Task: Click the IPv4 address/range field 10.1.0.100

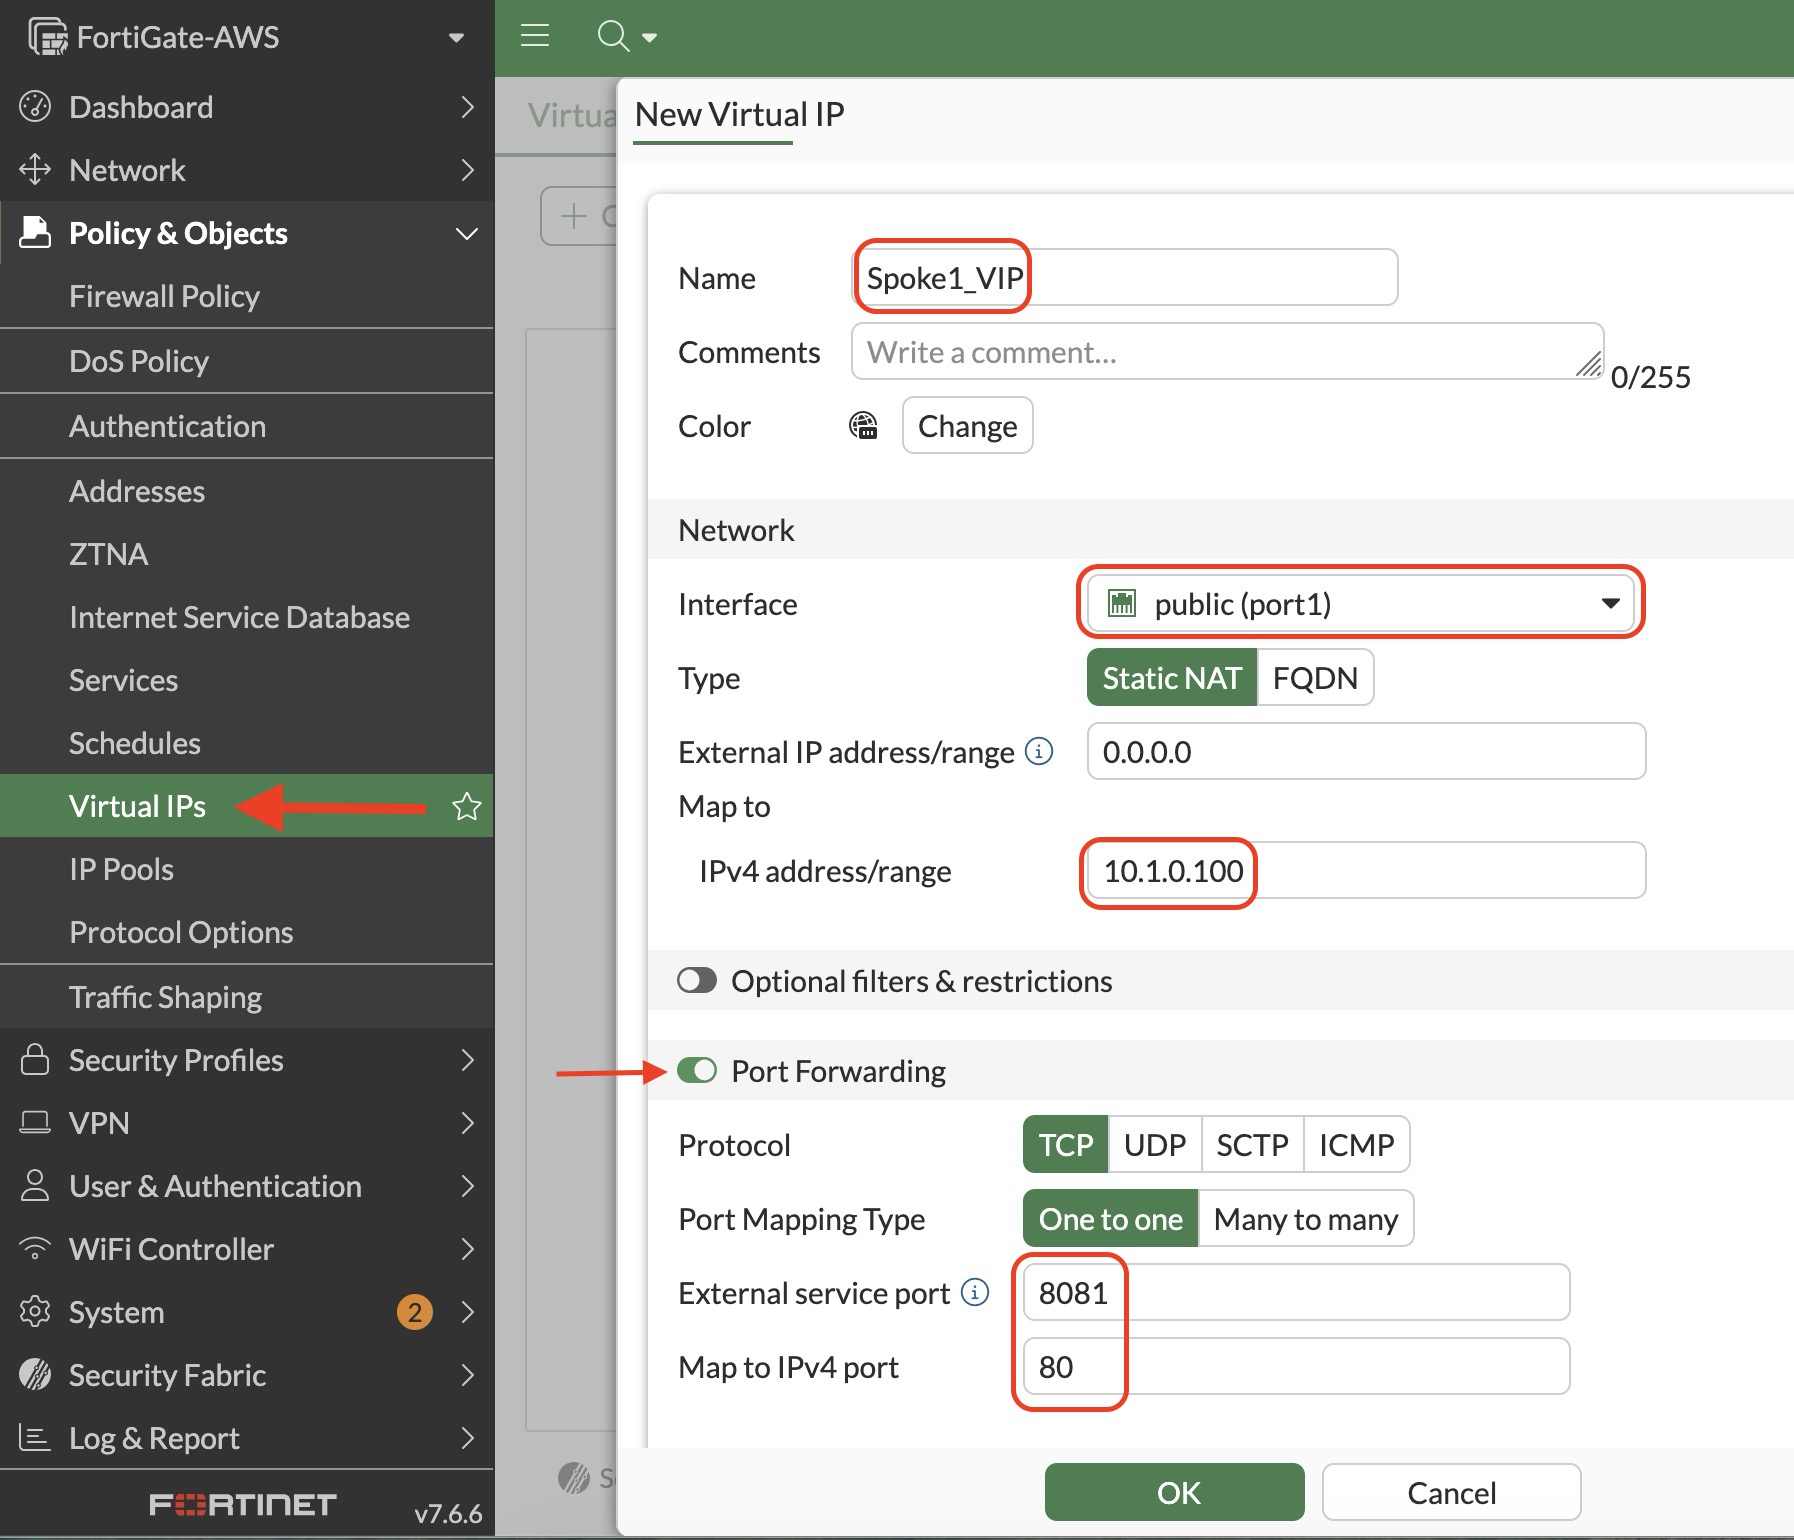Action: click(x=1366, y=870)
